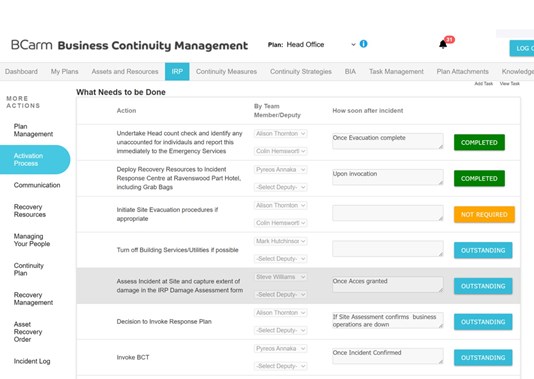Open Select Deputy dropdown for Building Services row
Viewport: 534px width, 379px height.
pyautogui.click(x=281, y=259)
